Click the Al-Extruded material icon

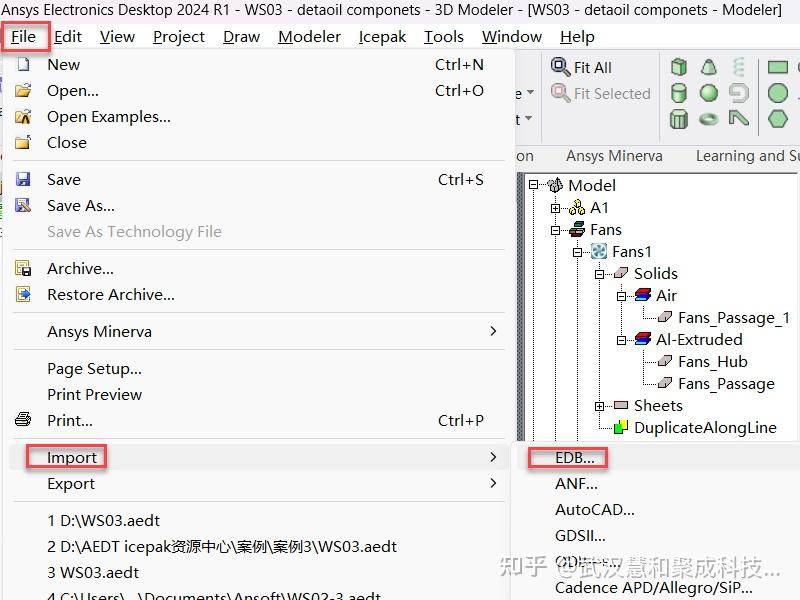643,339
